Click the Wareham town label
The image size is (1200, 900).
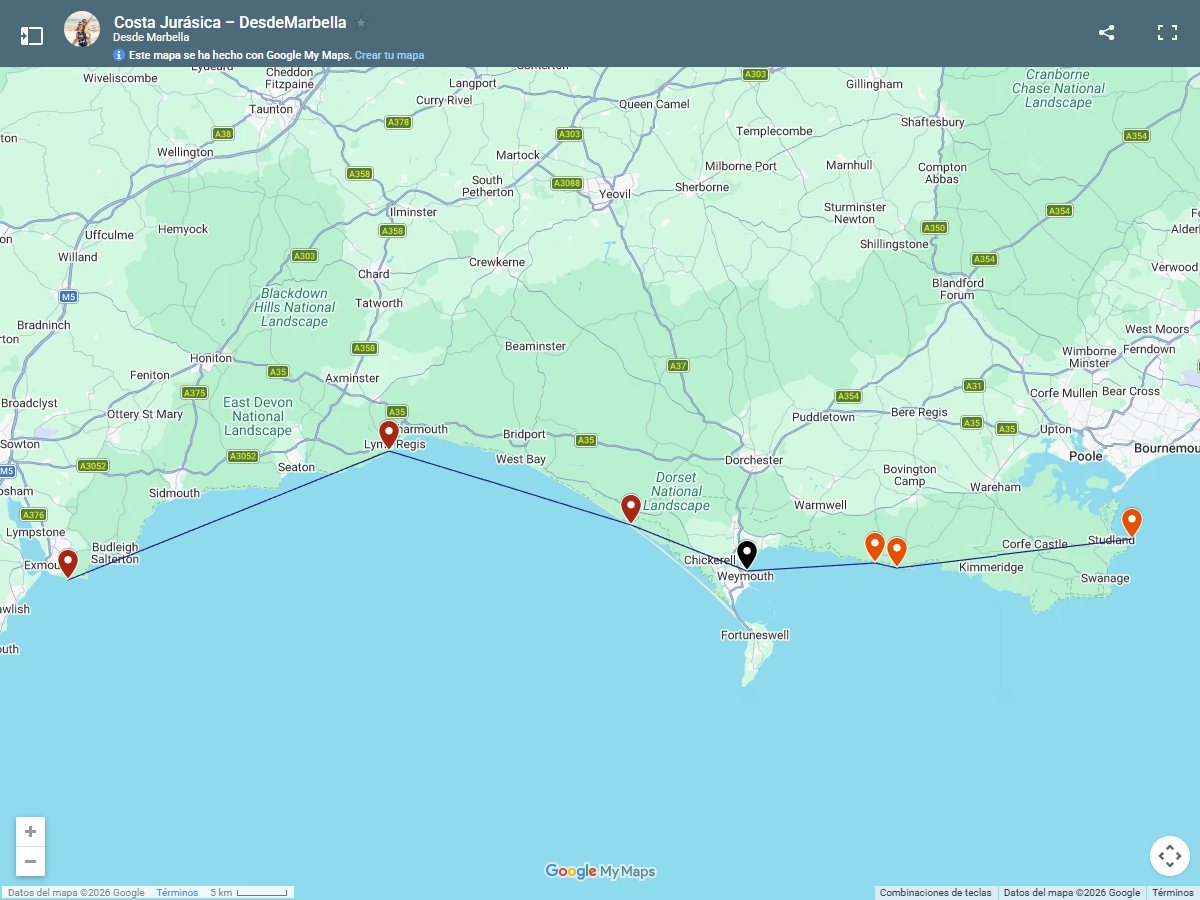click(995, 488)
